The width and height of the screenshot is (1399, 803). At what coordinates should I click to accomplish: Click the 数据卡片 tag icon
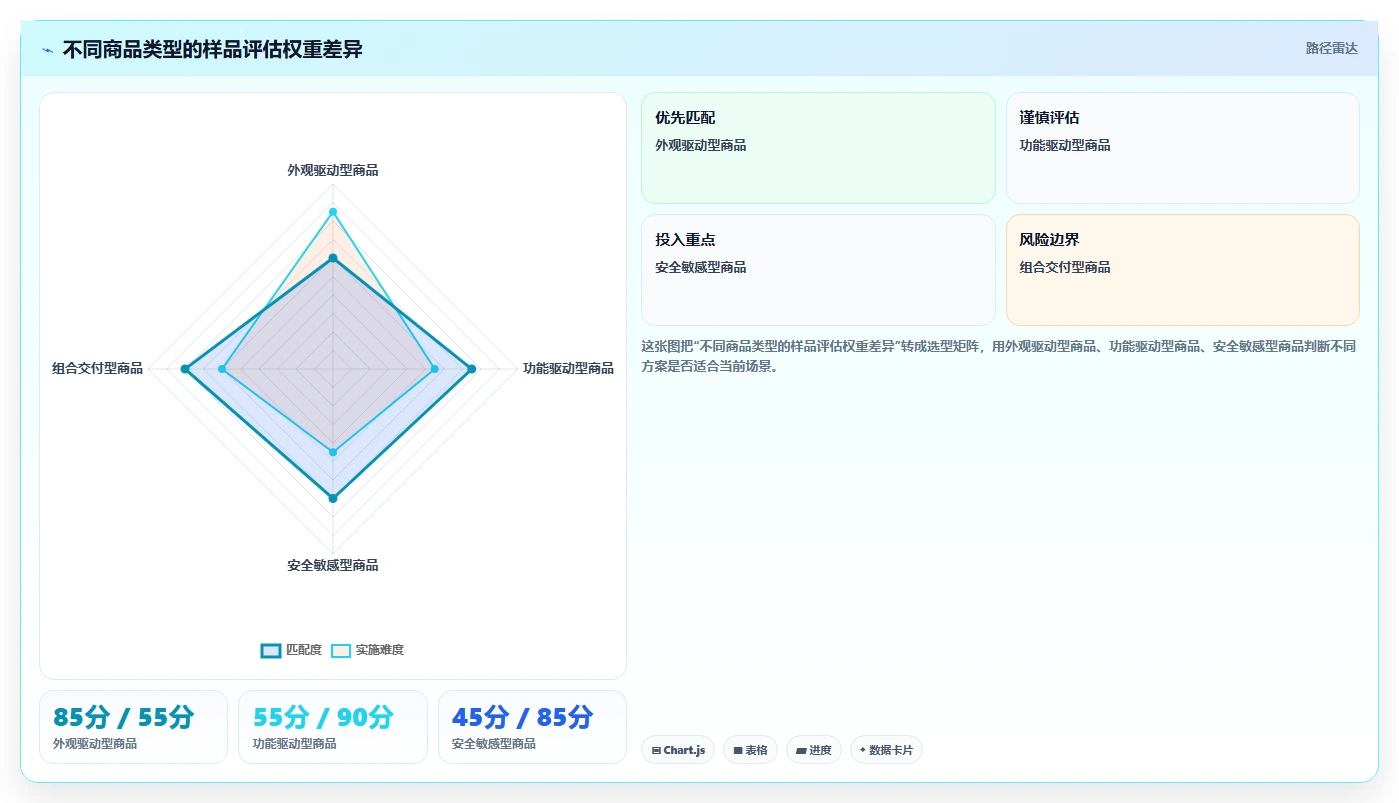click(862, 749)
